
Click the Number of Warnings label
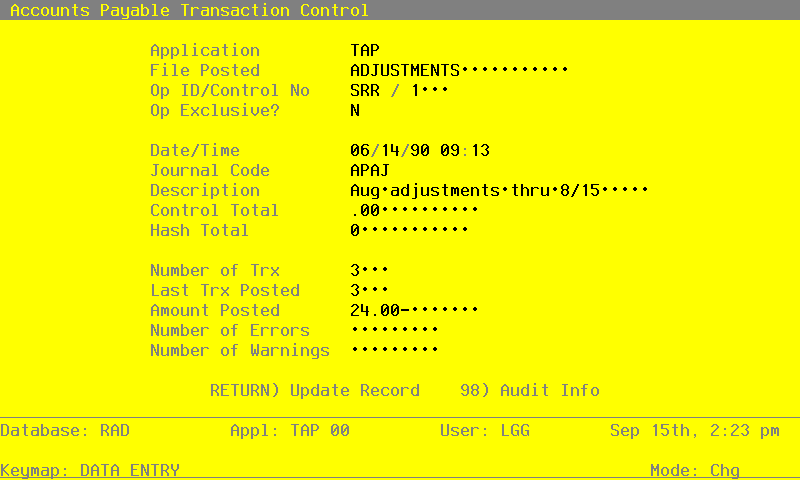240,350
